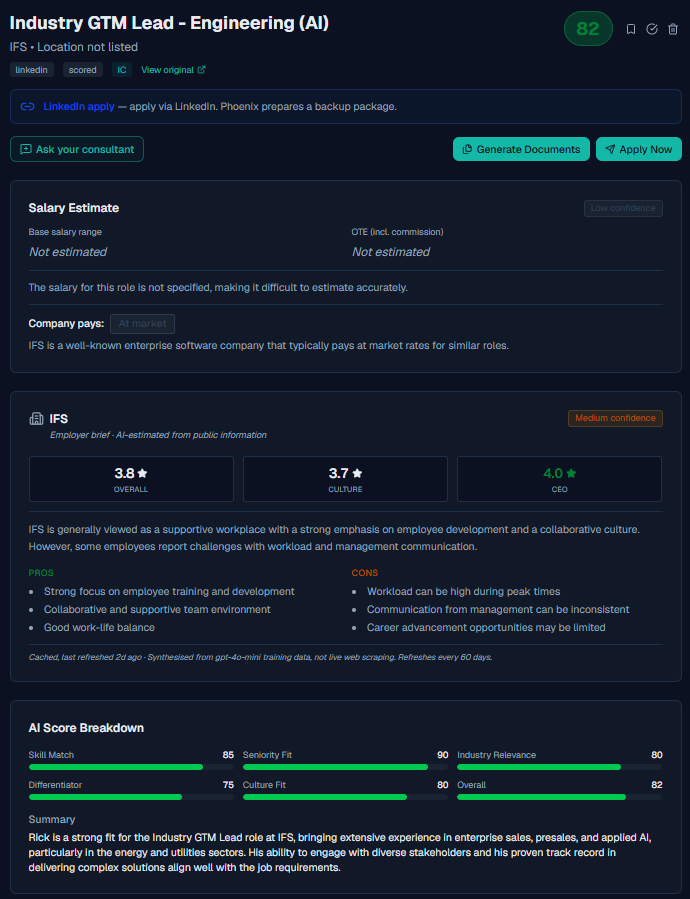690x899 pixels.
Task: Click 'Career advancement opportunities may be limited'
Action: (x=486, y=627)
